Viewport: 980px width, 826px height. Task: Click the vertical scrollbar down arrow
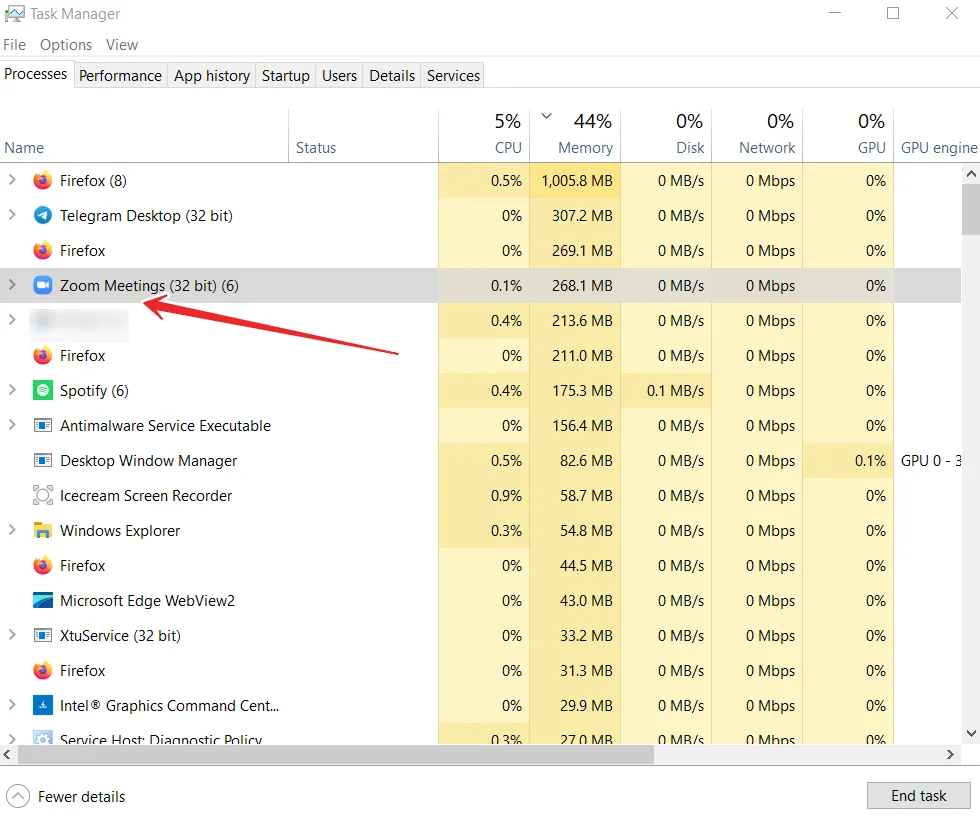971,734
